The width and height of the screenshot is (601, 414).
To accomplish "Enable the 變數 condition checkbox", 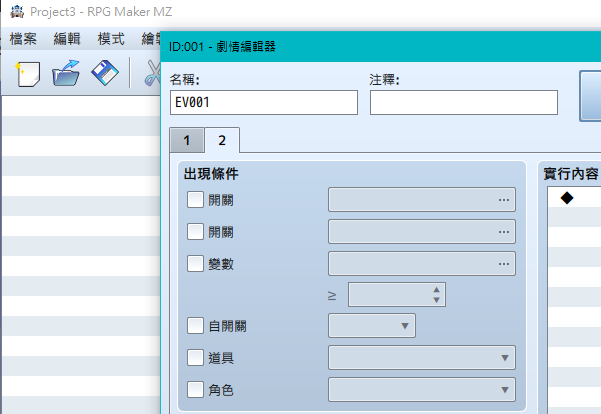I will pyautogui.click(x=195, y=264).
